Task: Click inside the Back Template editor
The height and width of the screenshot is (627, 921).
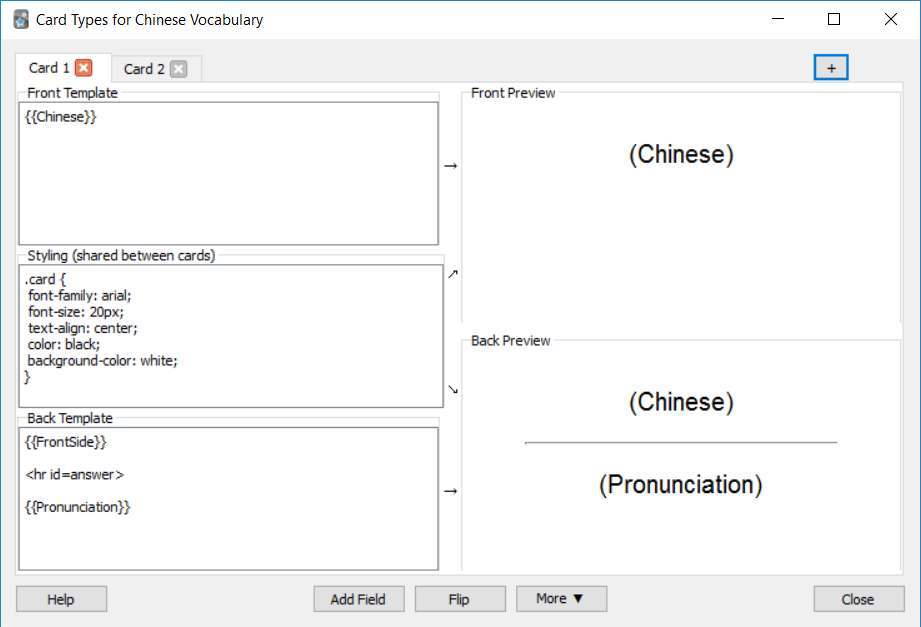Action: (228, 495)
